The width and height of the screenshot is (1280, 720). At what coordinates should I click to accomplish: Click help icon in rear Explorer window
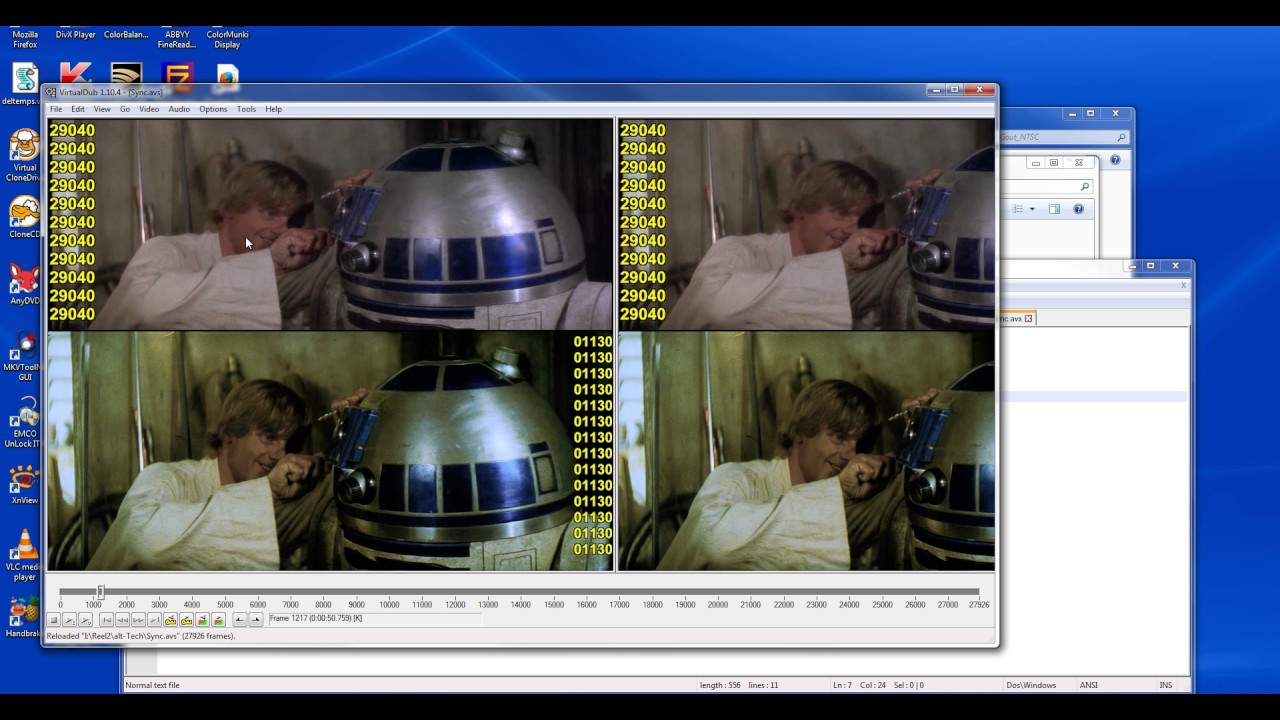point(1115,160)
